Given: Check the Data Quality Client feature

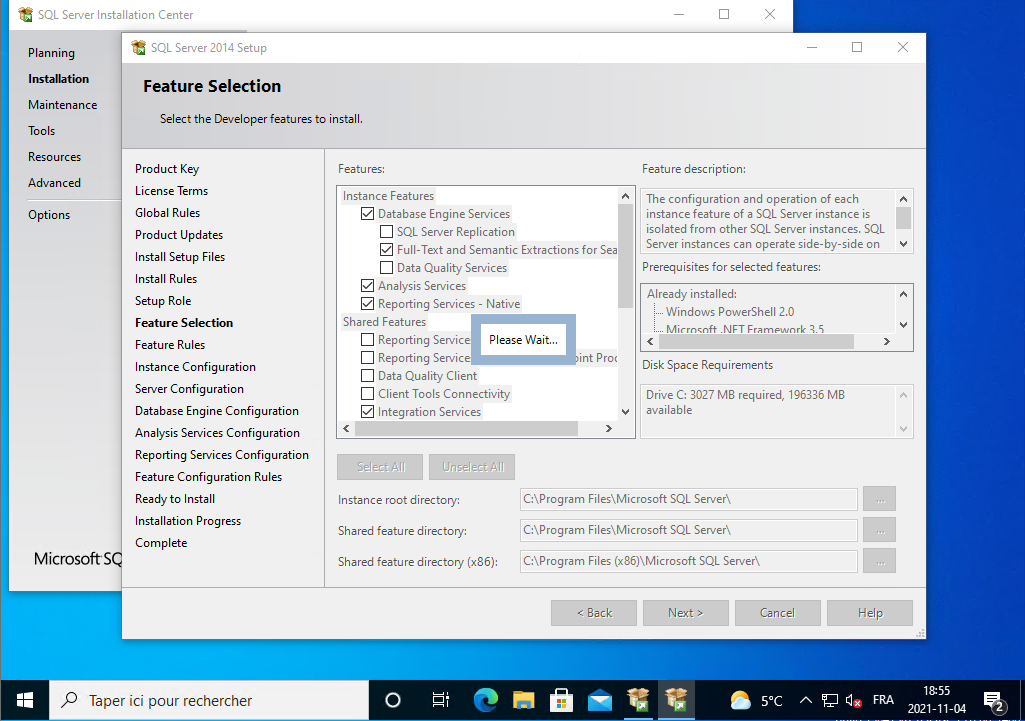Looking at the screenshot, I should pyautogui.click(x=368, y=376).
